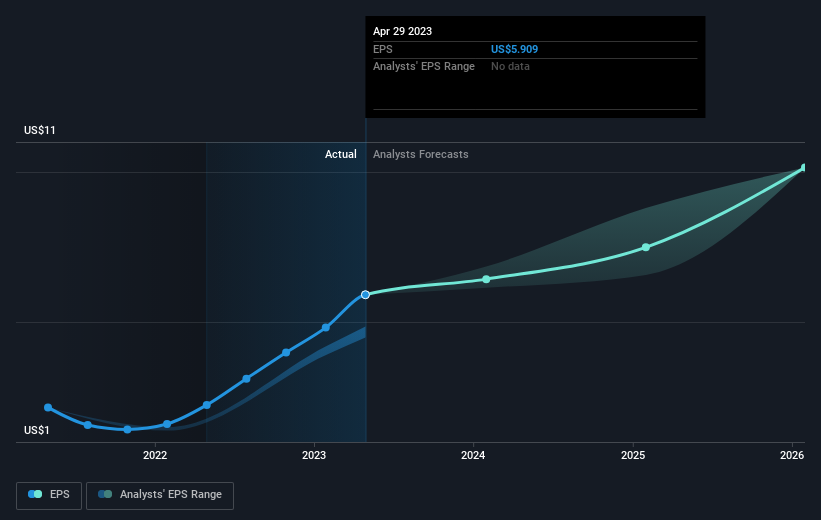This screenshot has width=821, height=520.
Task: Click the Apr 29 2023 tooltip date
Action: pyautogui.click(x=402, y=31)
